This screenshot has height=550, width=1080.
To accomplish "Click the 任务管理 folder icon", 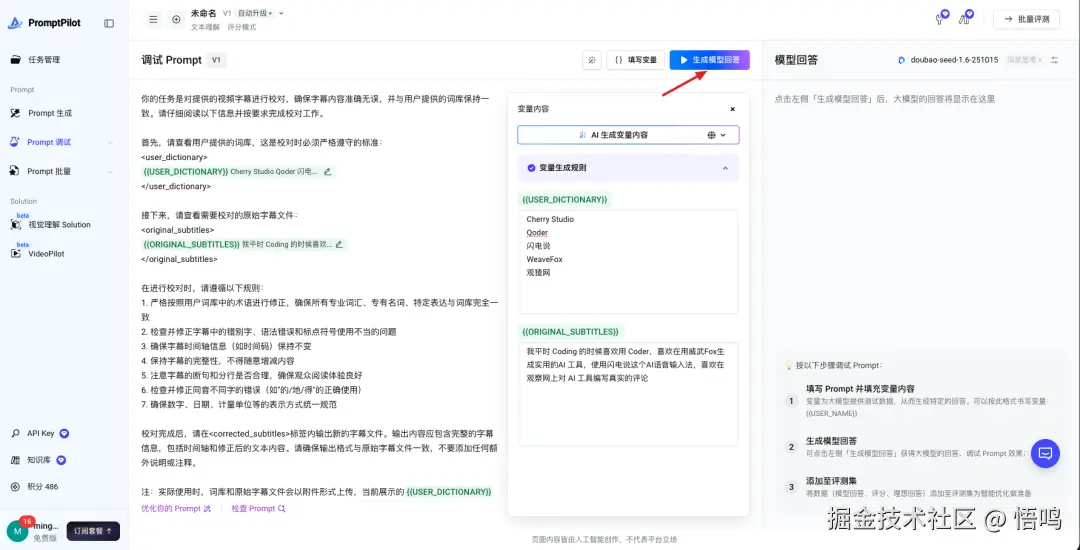I will point(15,59).
